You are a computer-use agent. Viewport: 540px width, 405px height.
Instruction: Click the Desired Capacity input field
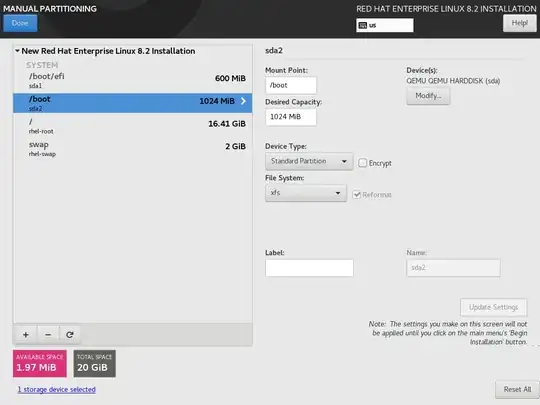tap(291, 117)
